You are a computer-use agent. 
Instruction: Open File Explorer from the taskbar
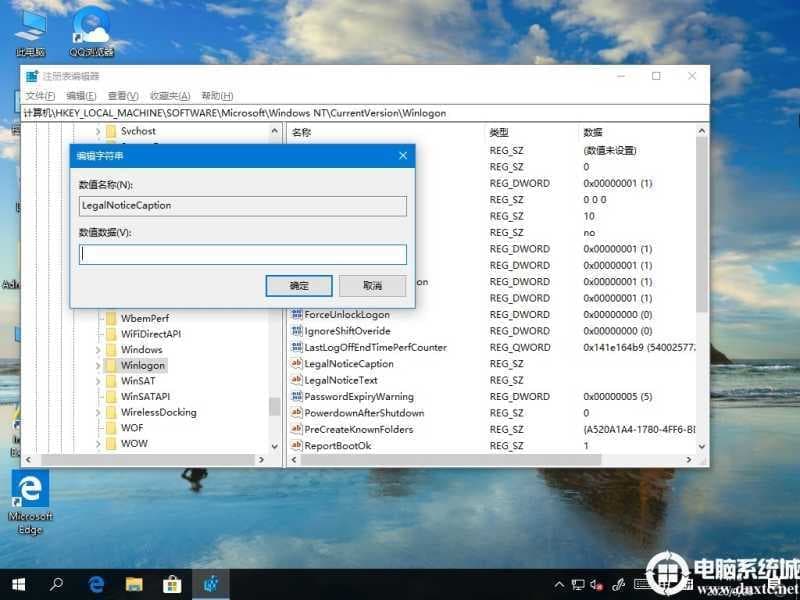pyautogui.click(x=134, y=584)
